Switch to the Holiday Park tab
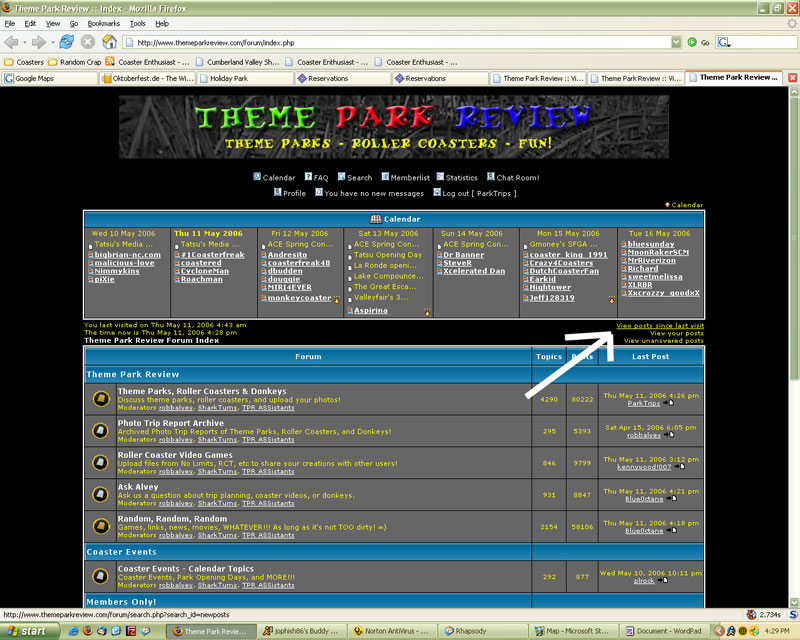 244,78
